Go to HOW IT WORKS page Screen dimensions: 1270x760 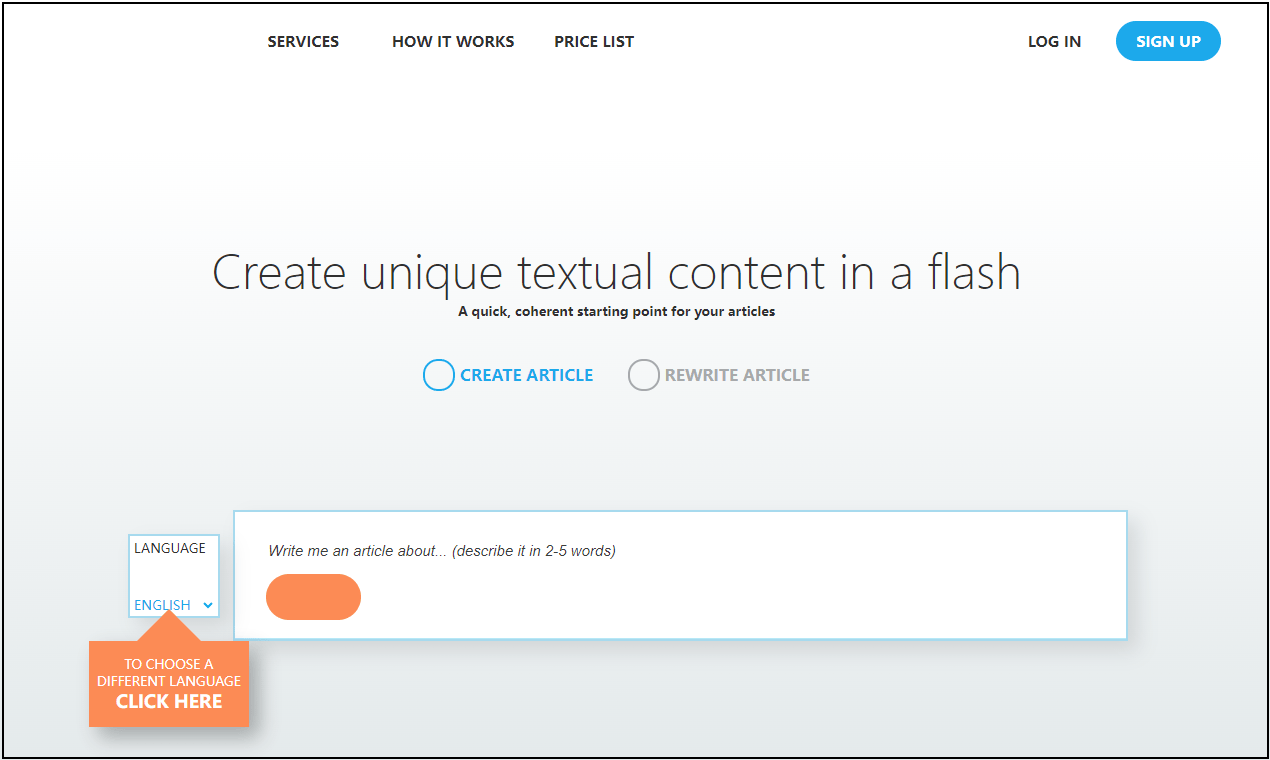(453, 42)
